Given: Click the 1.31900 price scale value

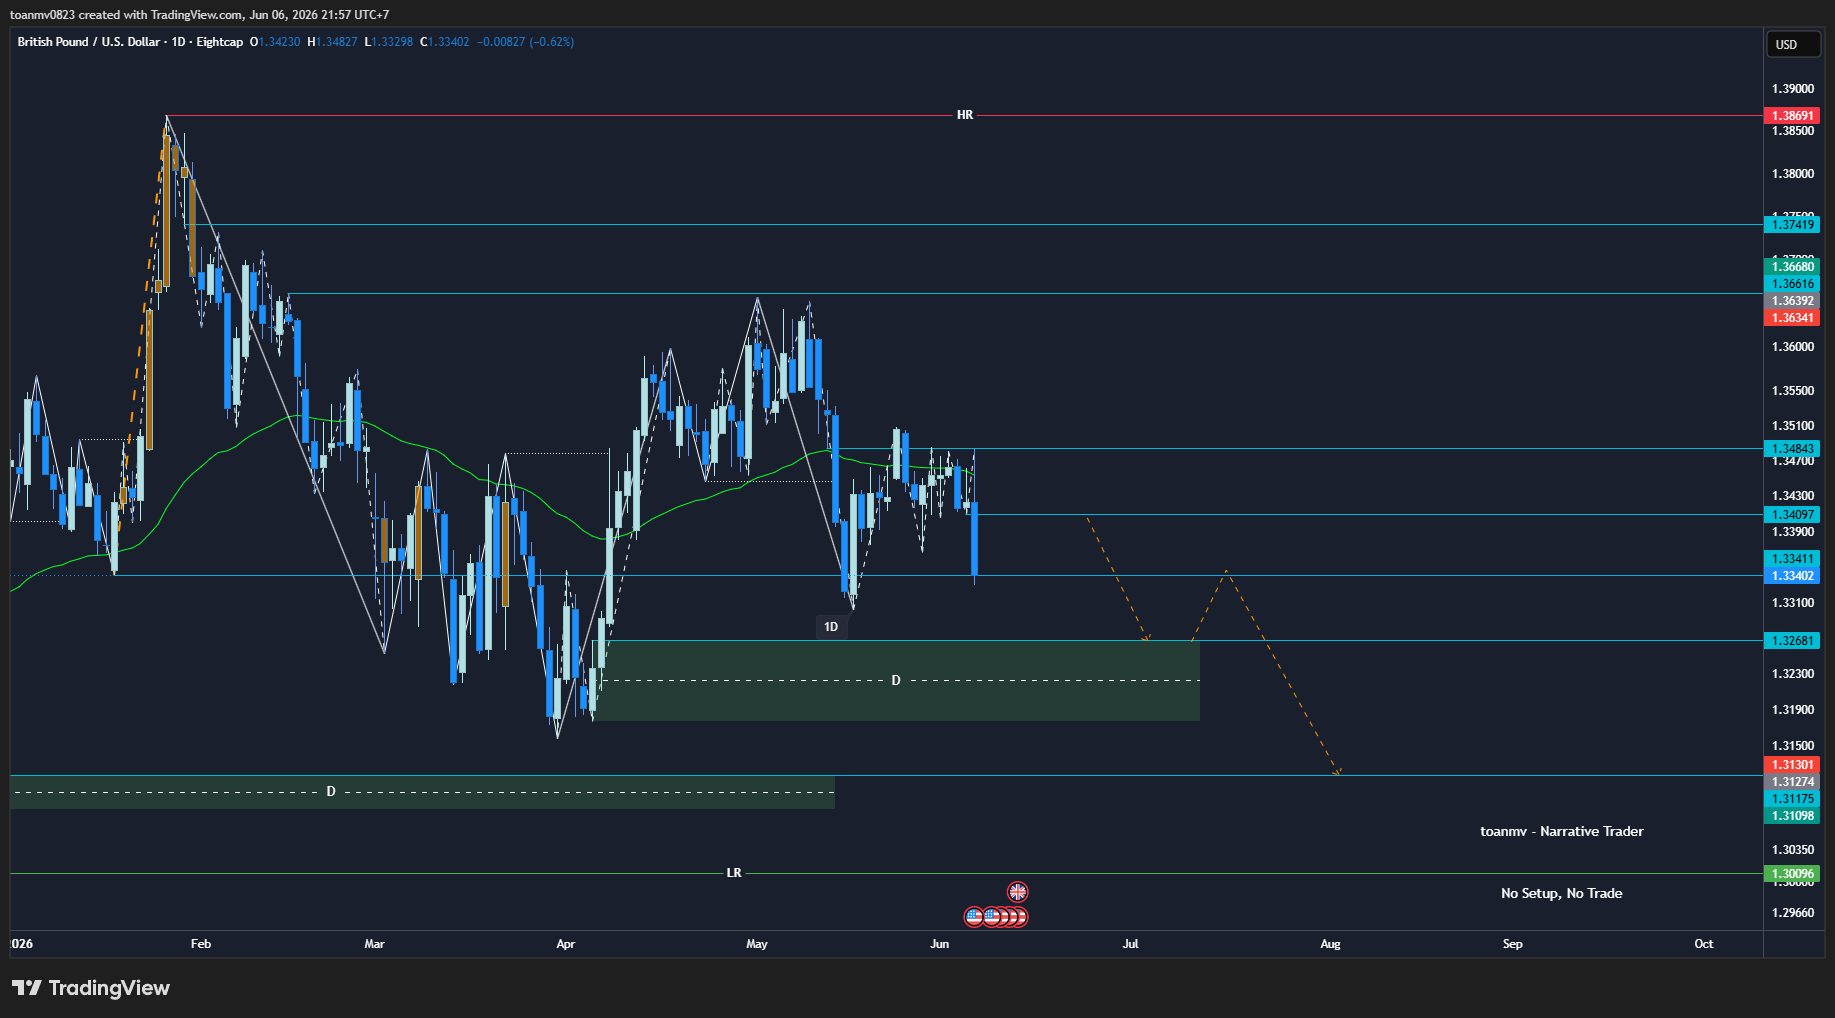Looking at the screenshot, I should coord(1793,710).
